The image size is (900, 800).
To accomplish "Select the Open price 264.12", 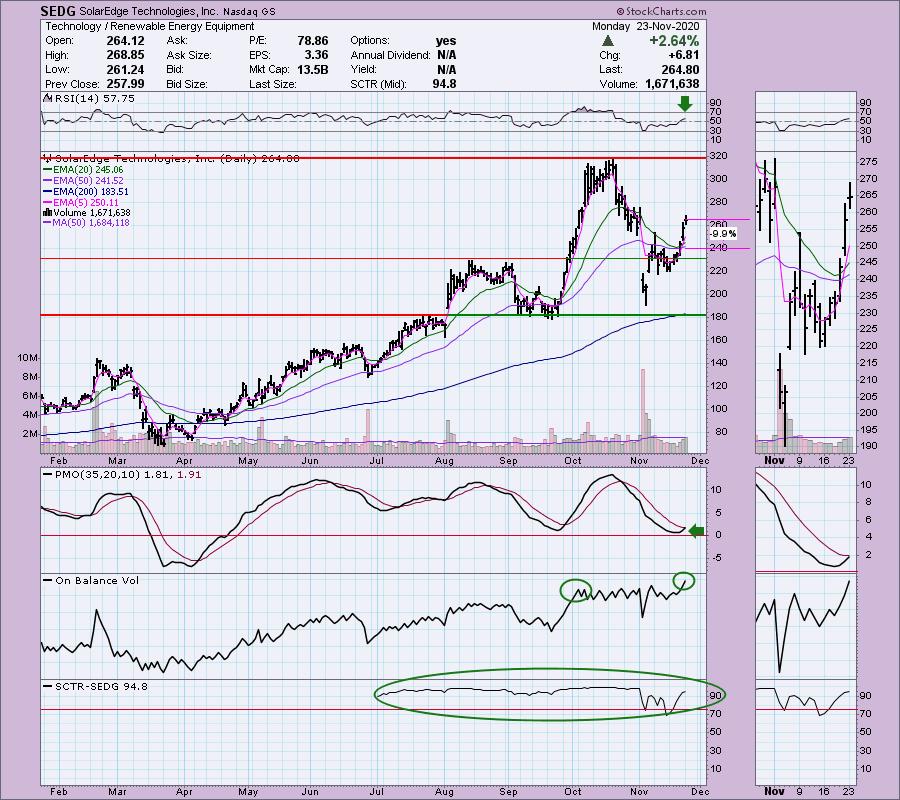I will (x=125, y=41).
